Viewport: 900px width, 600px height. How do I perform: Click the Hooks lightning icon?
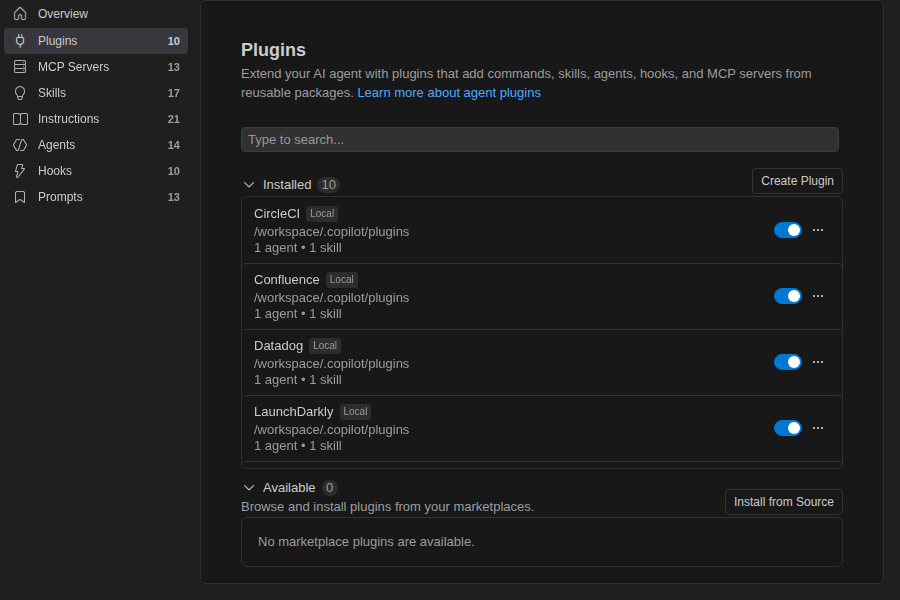20,171
